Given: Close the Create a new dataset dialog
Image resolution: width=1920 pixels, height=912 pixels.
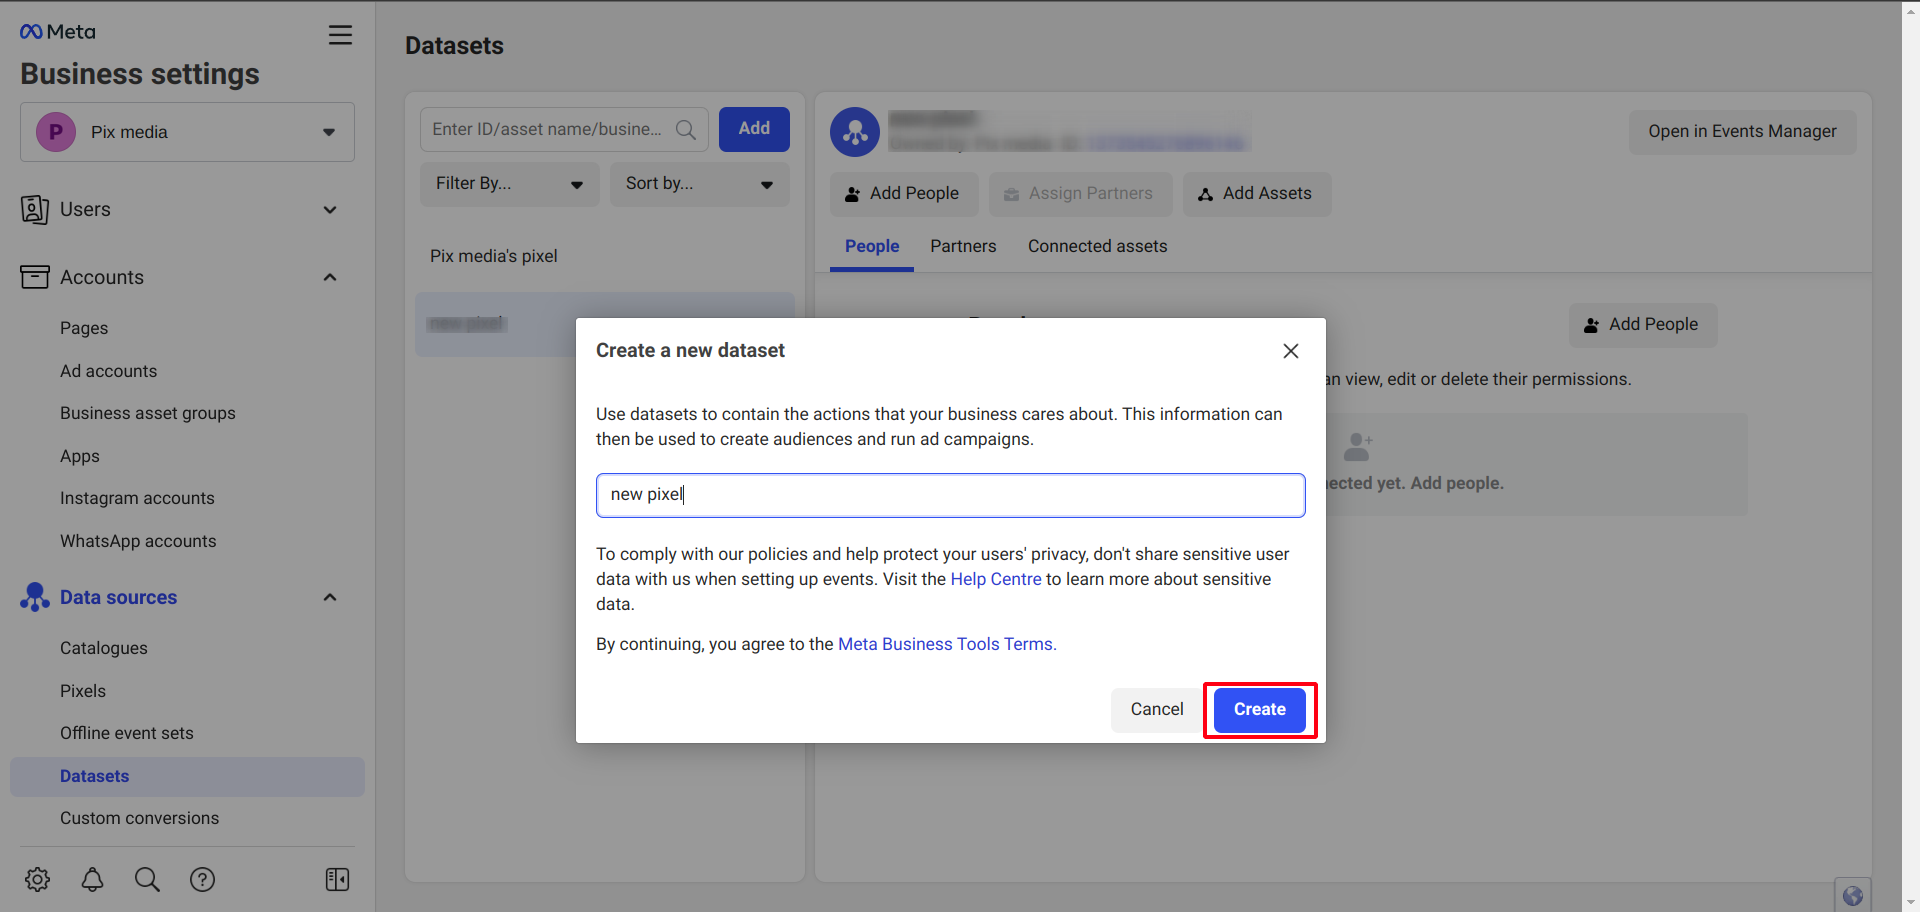Looking at the screenshot, I should point(1291,351).
